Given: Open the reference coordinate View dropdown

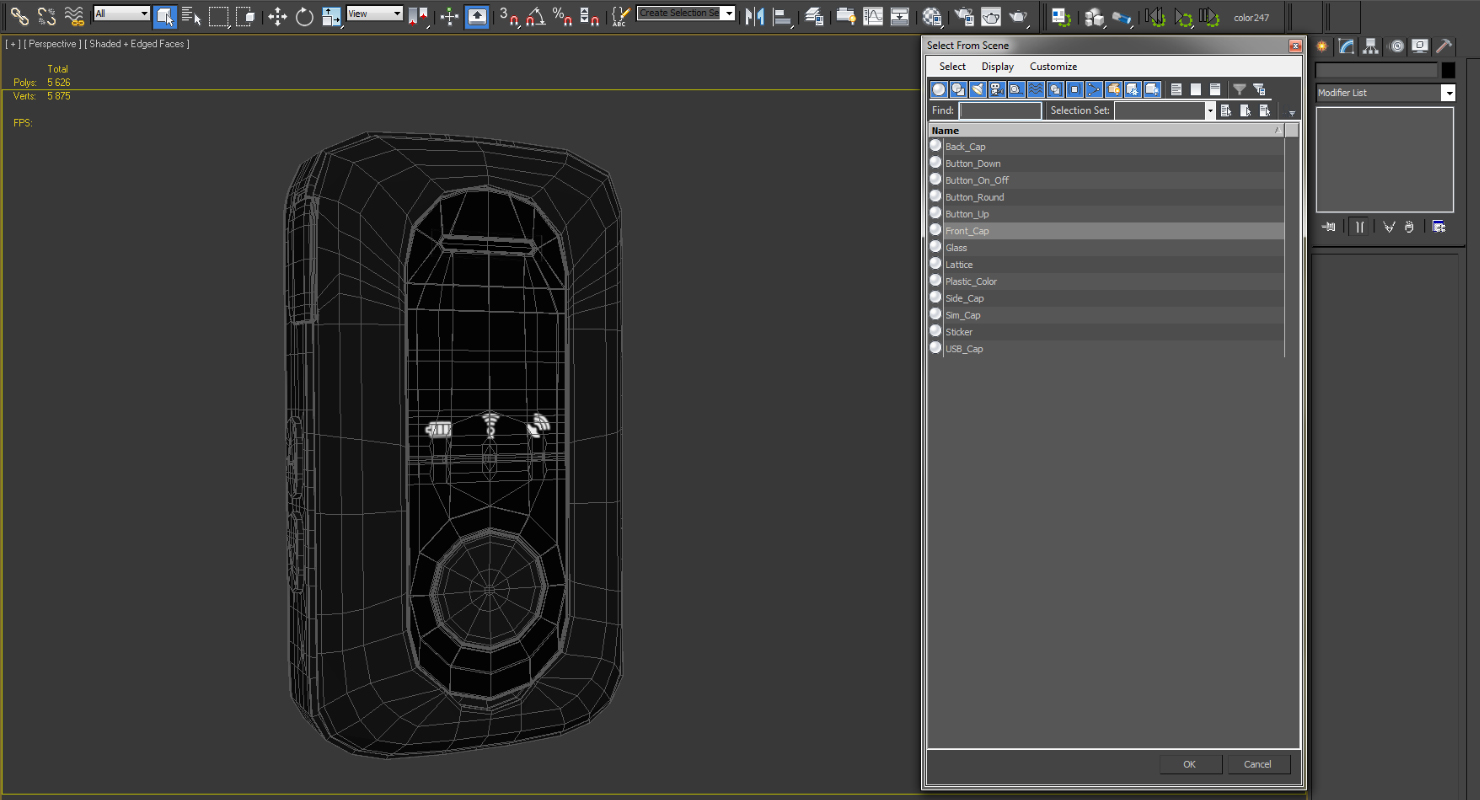Looking at the screenshot, I should coord(375,13).
